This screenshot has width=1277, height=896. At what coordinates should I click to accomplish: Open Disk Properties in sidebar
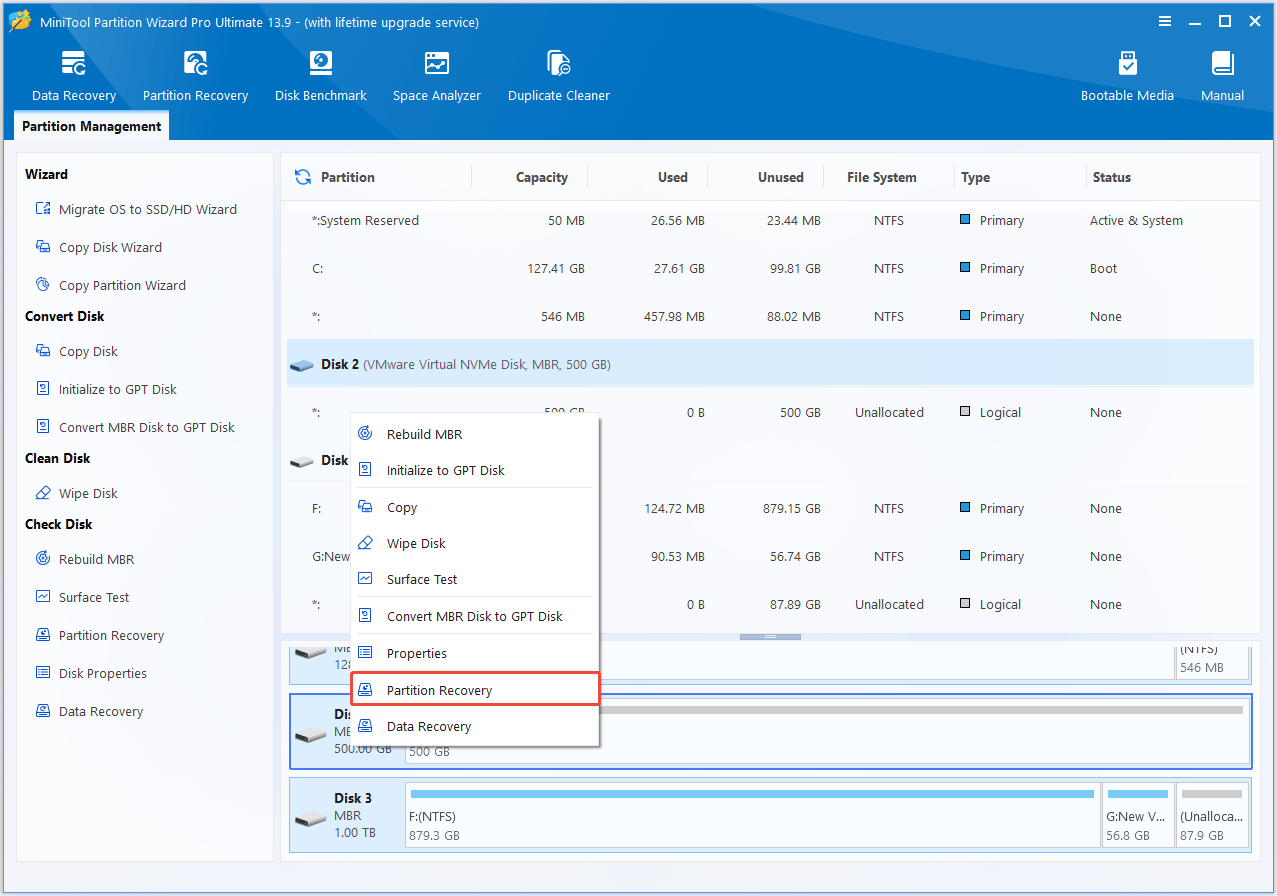(x=90, y=673)
